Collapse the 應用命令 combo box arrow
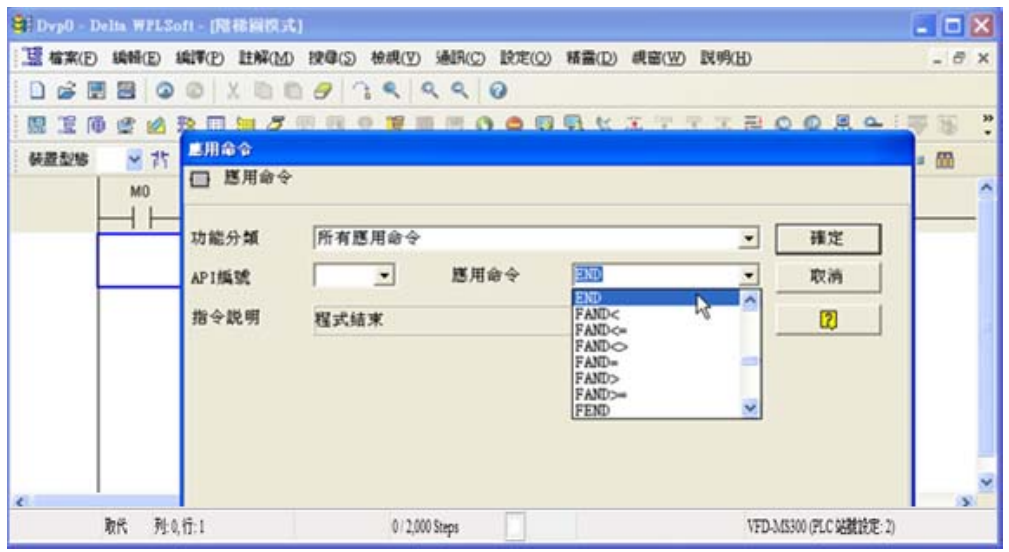 point(749,275)
